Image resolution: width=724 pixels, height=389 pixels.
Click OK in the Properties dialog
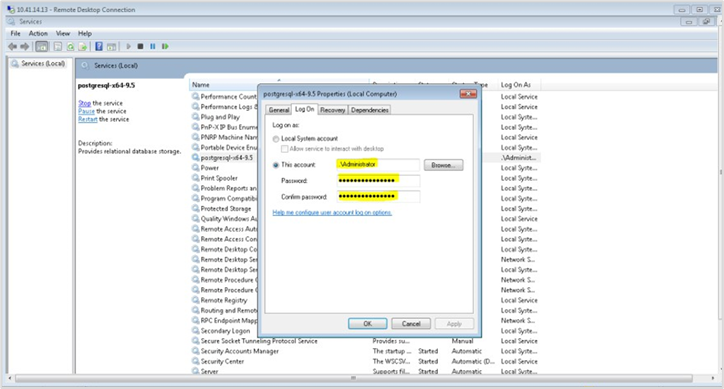click(x=368, y=324)
